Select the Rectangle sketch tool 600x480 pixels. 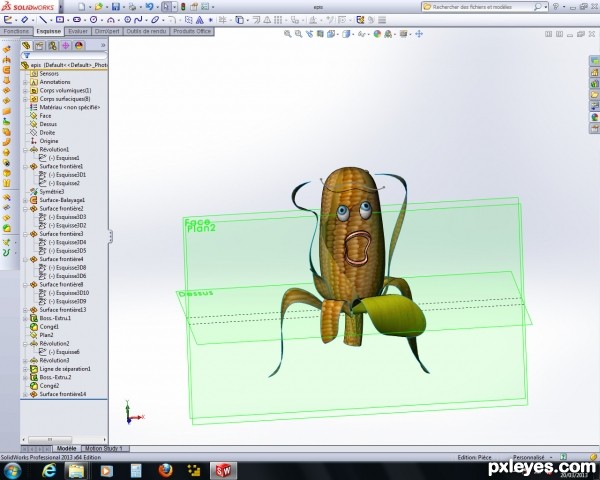click(x=60, y=20)
